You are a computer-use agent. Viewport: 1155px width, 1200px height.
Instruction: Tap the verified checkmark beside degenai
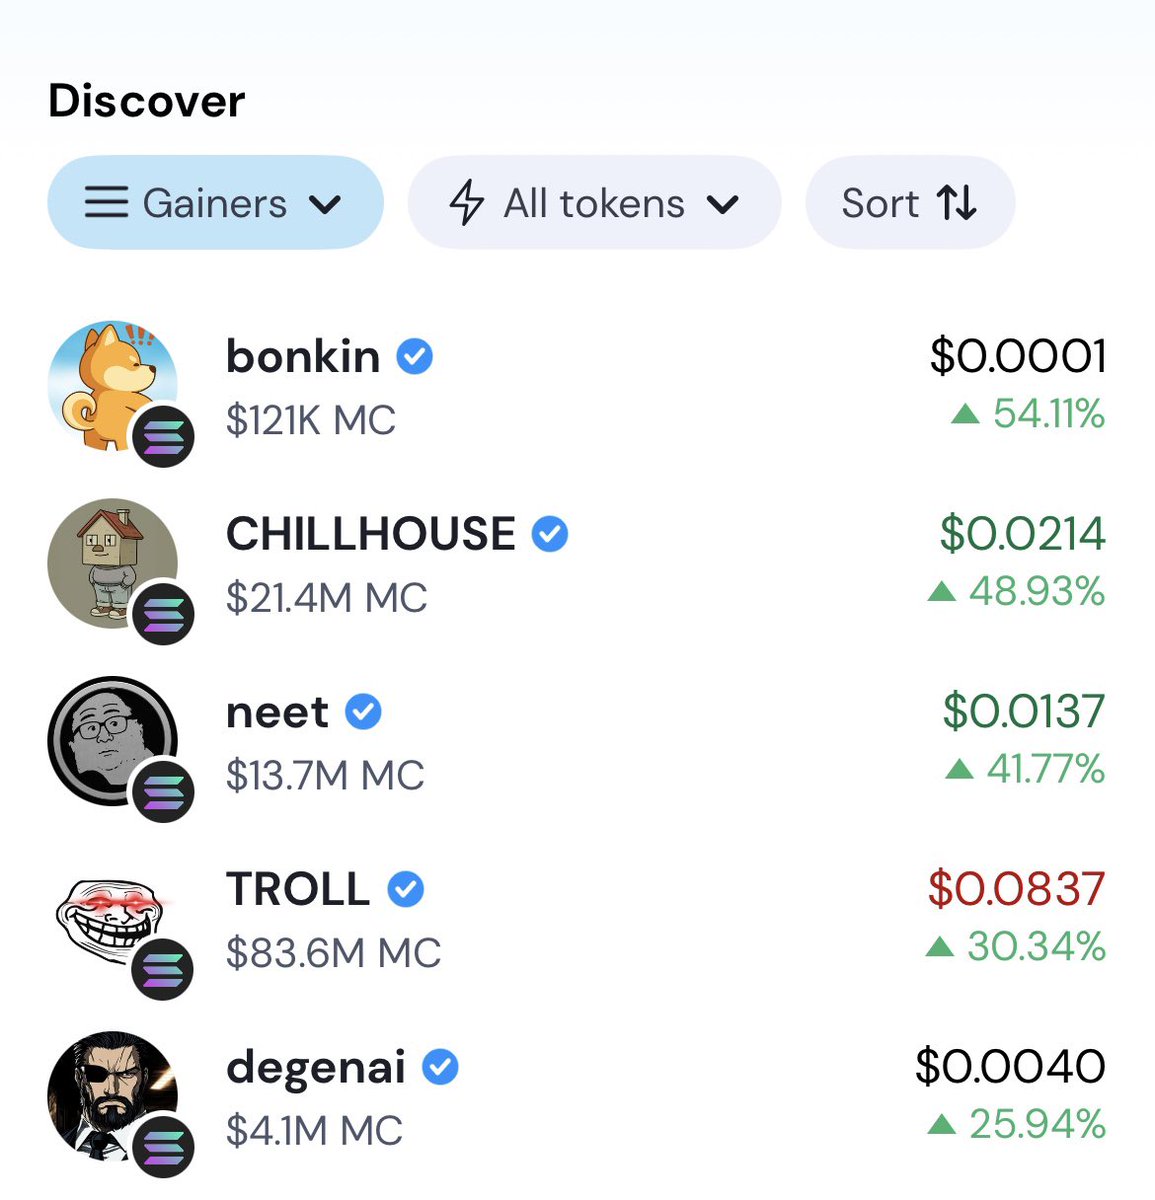(x=440, y=1067)
